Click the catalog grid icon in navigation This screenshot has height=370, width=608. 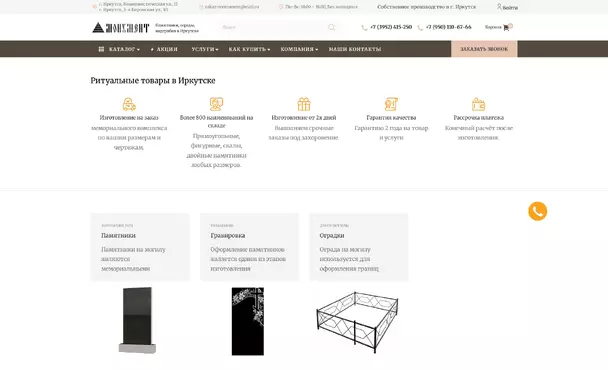101,49
